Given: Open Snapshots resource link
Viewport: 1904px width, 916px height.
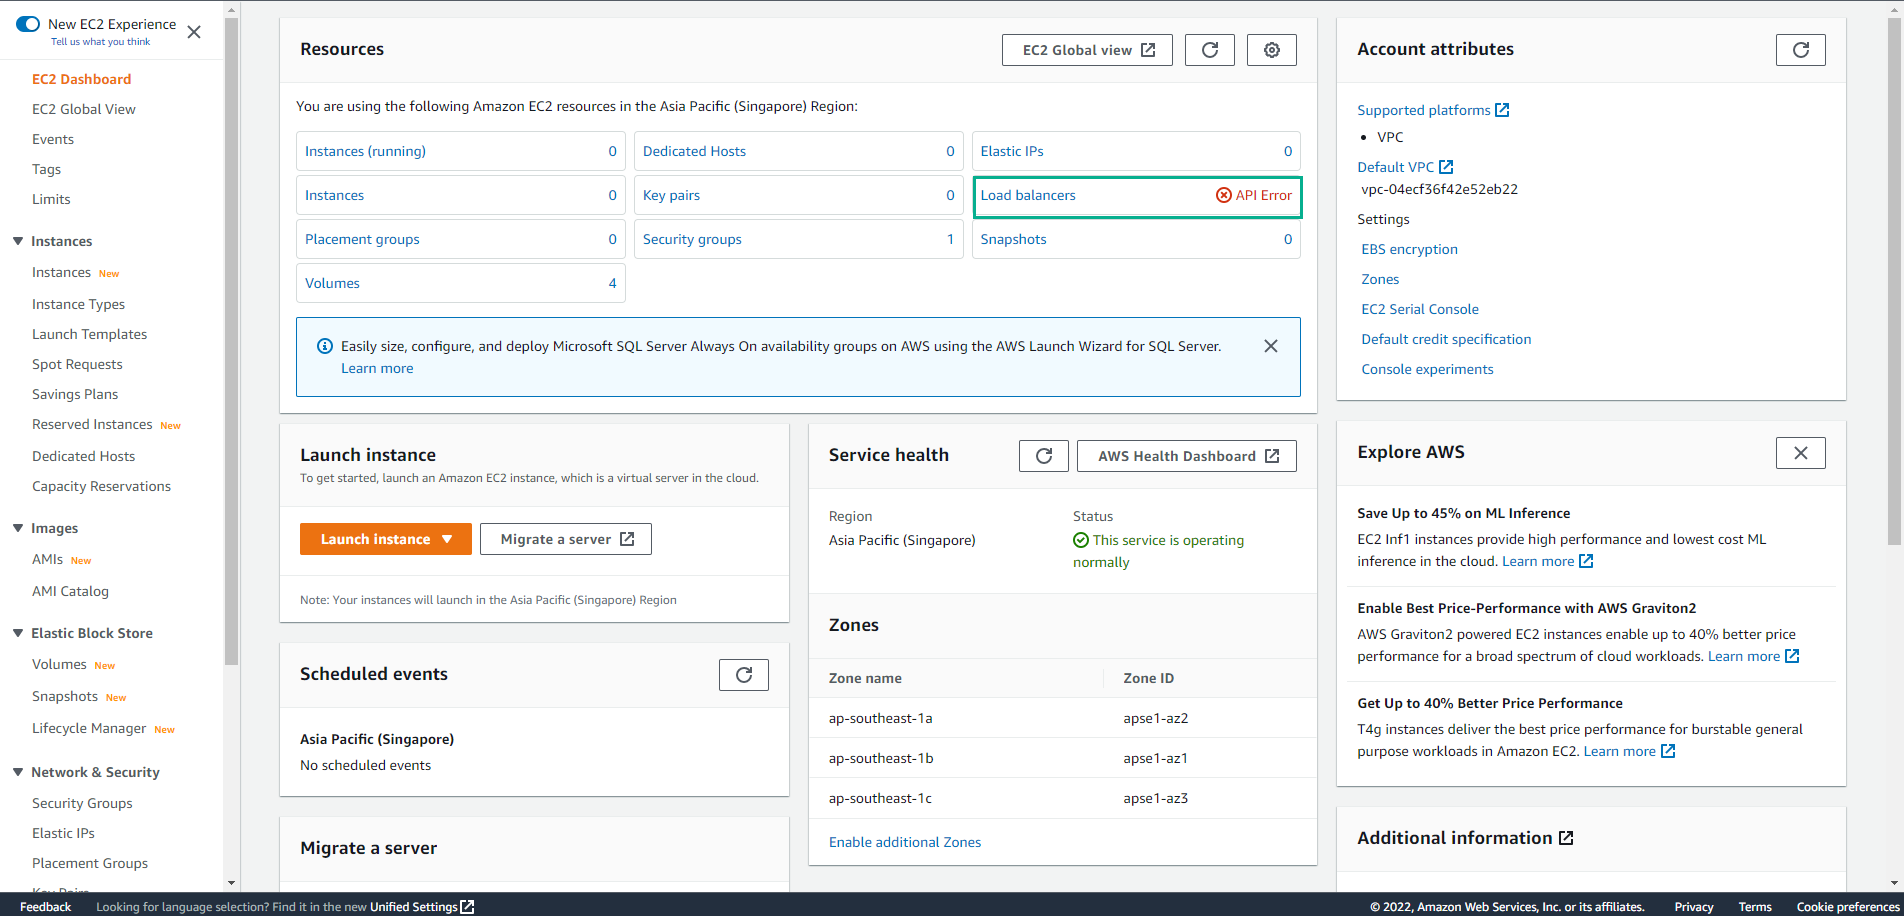Looking at the screenshot, I should (1013, 239).
